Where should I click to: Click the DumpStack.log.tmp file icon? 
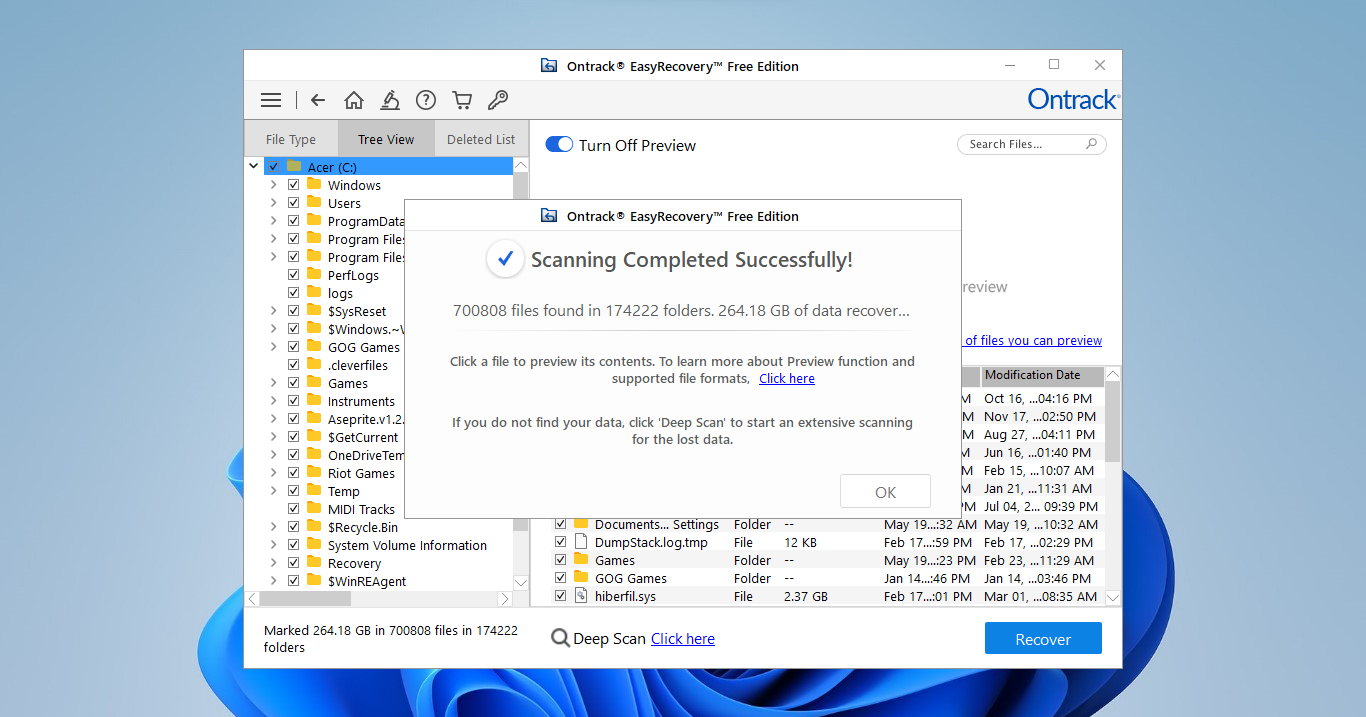(x=581, y=542)
